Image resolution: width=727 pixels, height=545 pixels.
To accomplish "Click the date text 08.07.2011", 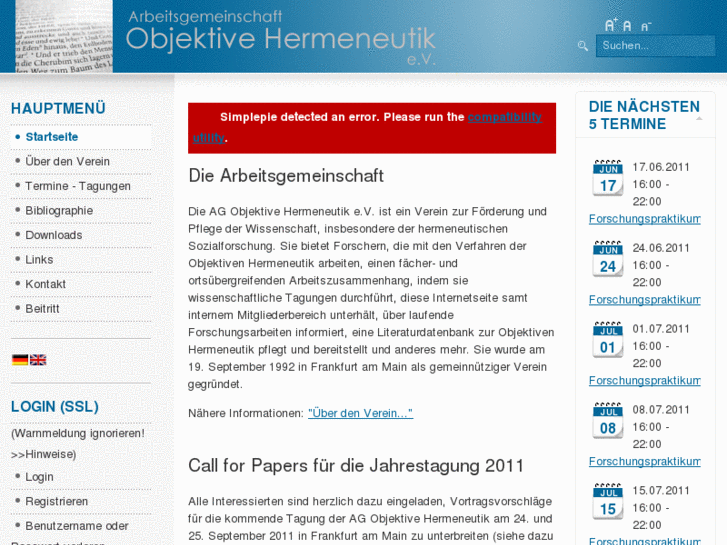I will [x=661, y=410].
